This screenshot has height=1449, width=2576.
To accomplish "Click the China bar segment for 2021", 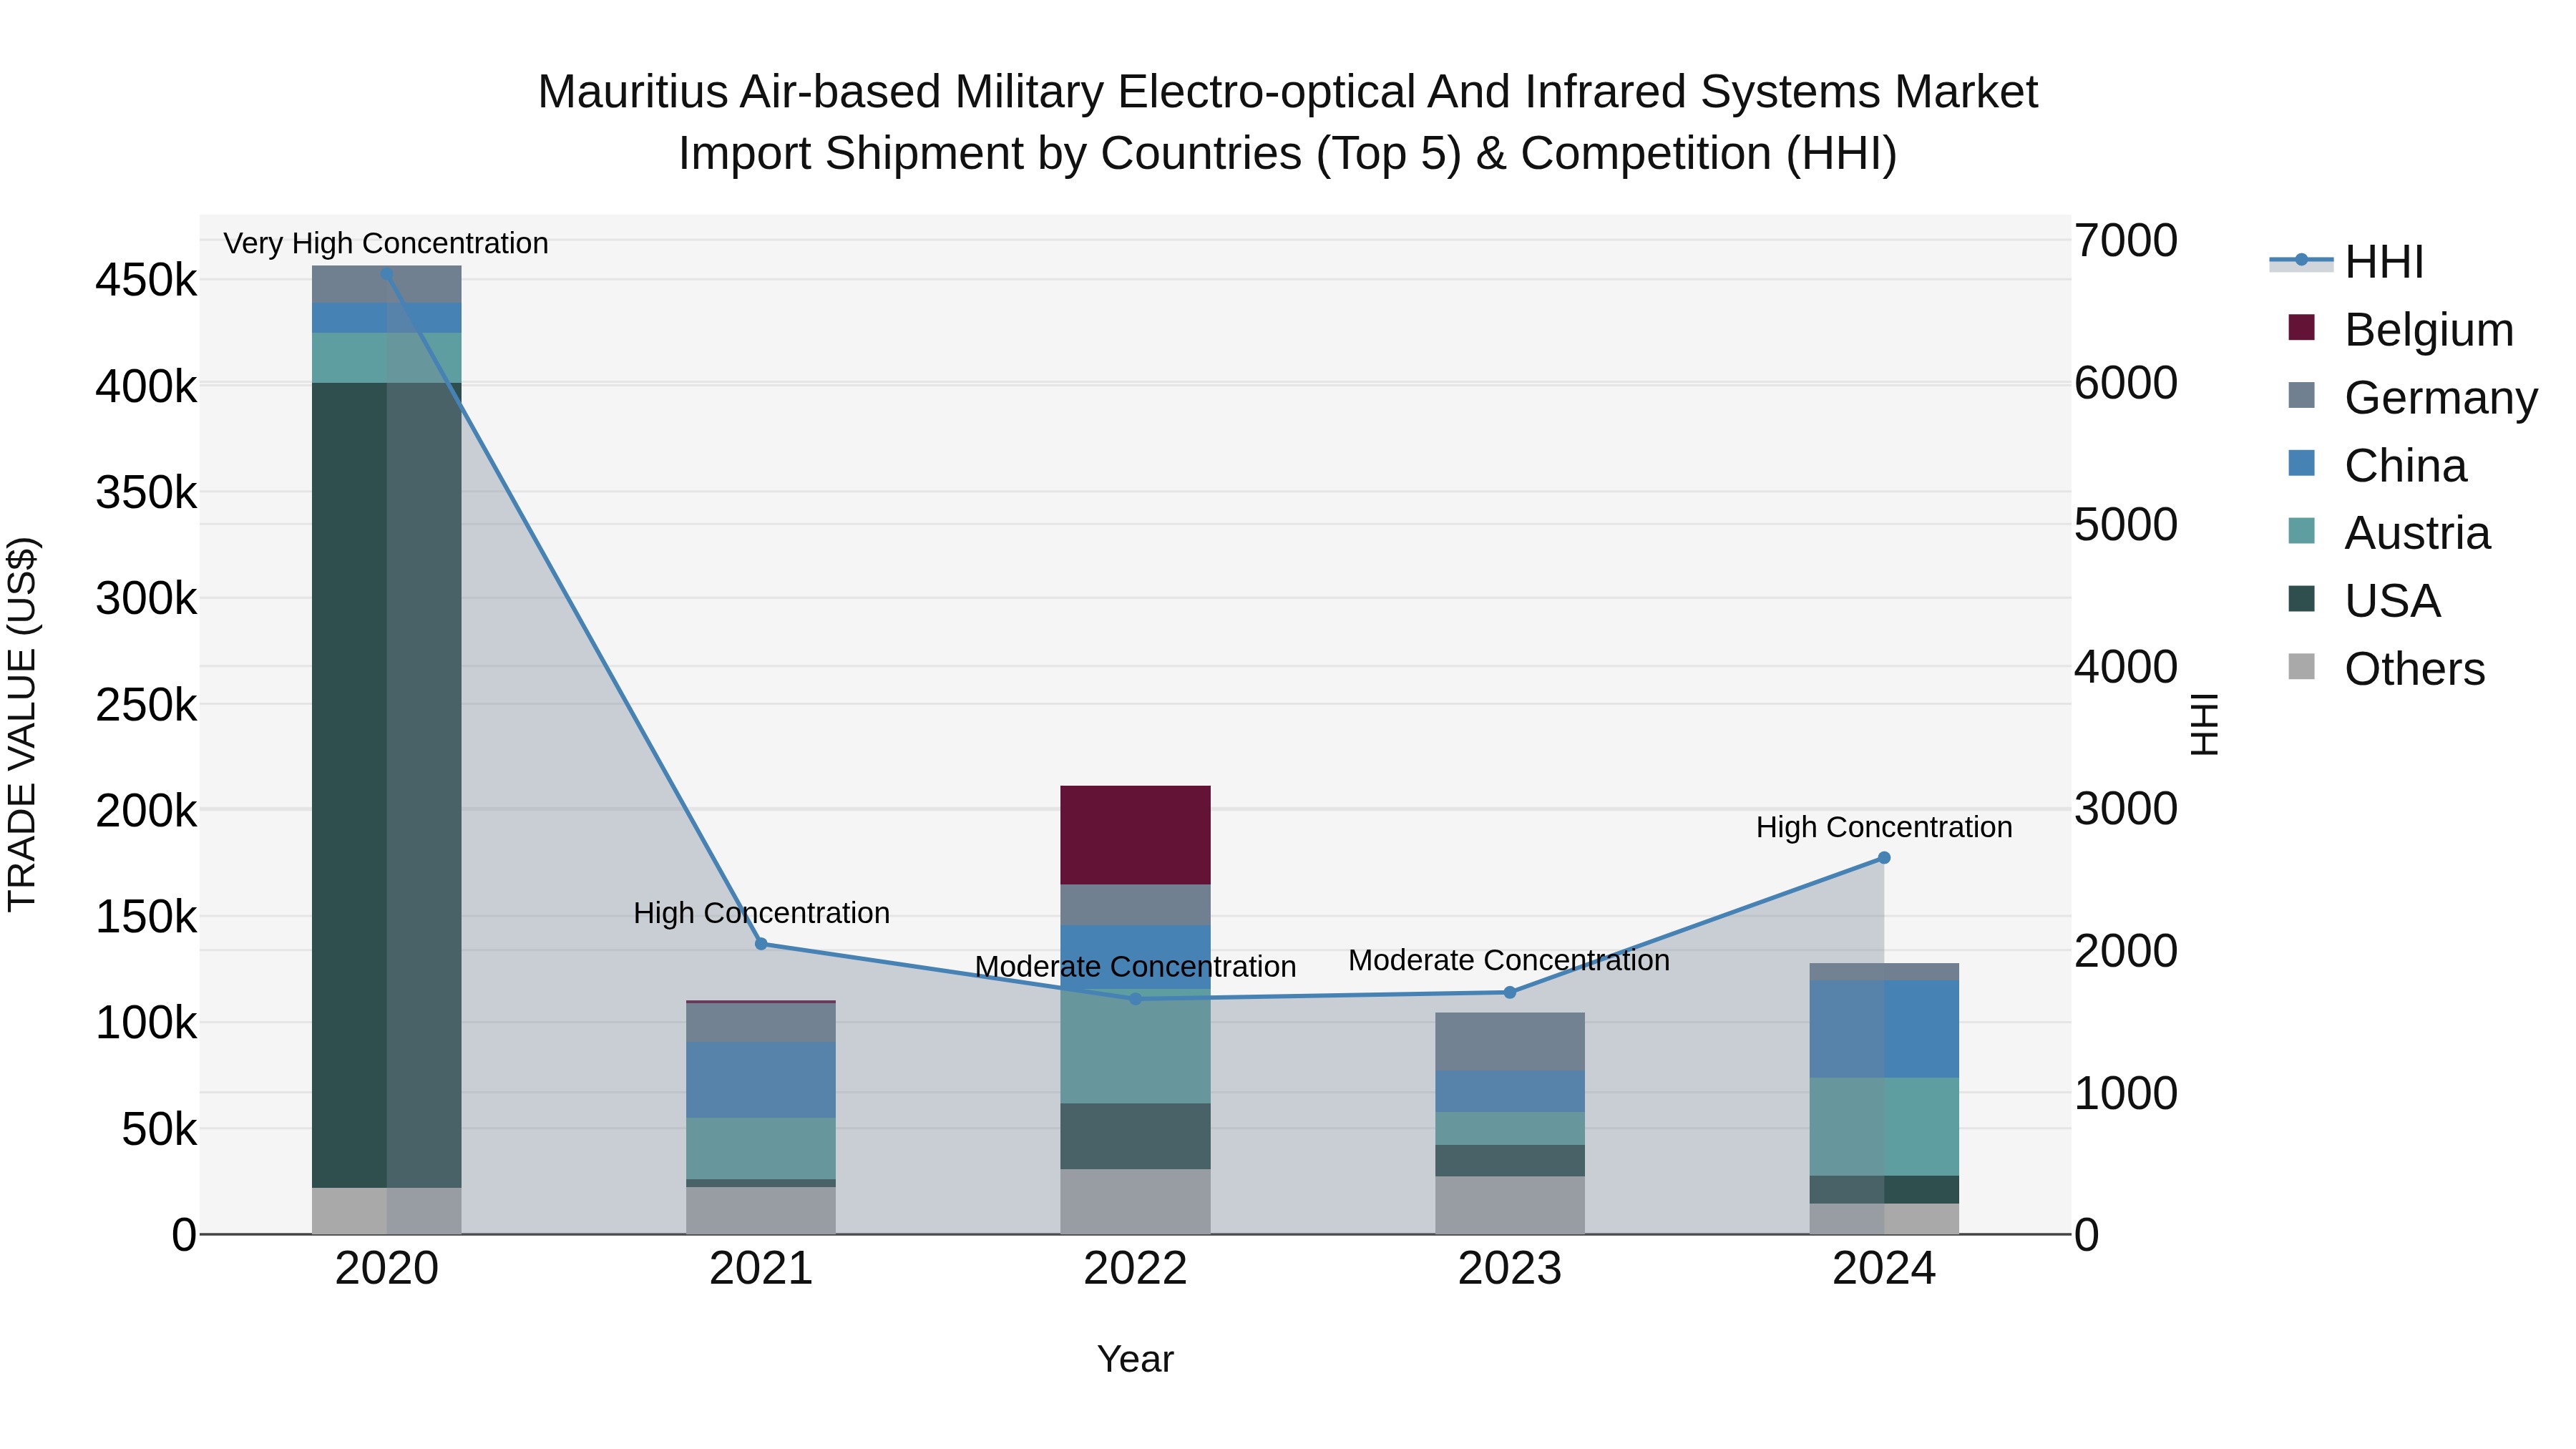I will tap(761, 1080).
